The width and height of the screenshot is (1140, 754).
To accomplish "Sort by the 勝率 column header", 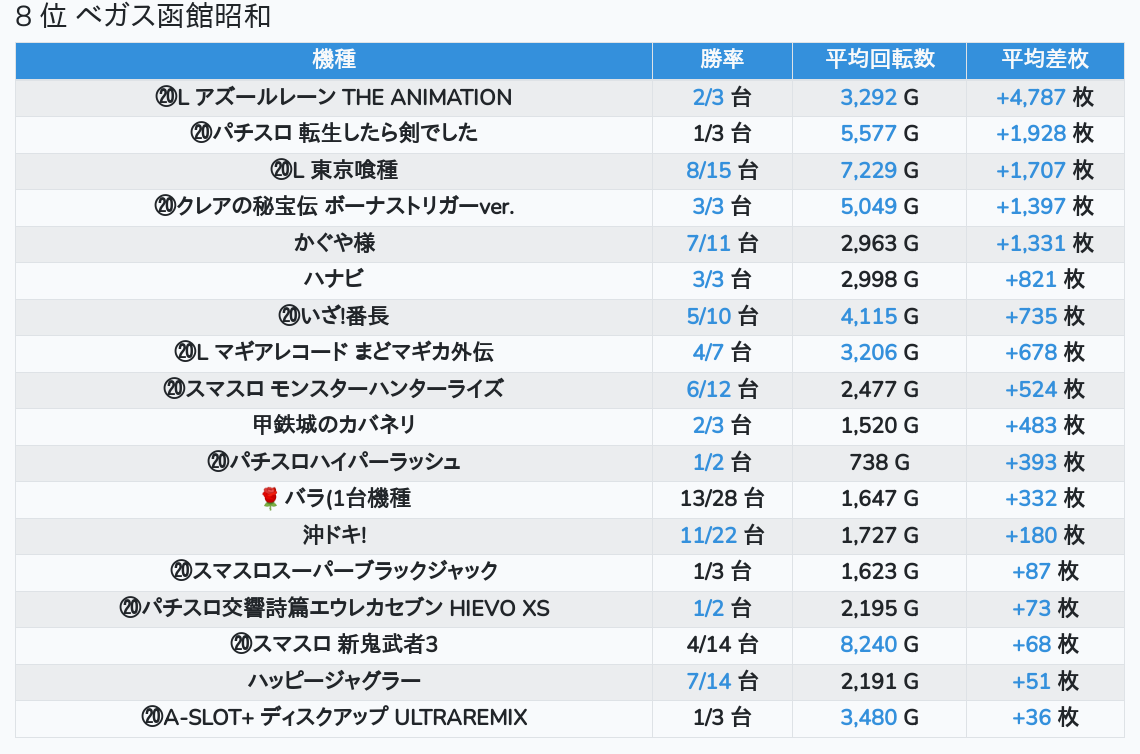I will (x=722, y=60).
